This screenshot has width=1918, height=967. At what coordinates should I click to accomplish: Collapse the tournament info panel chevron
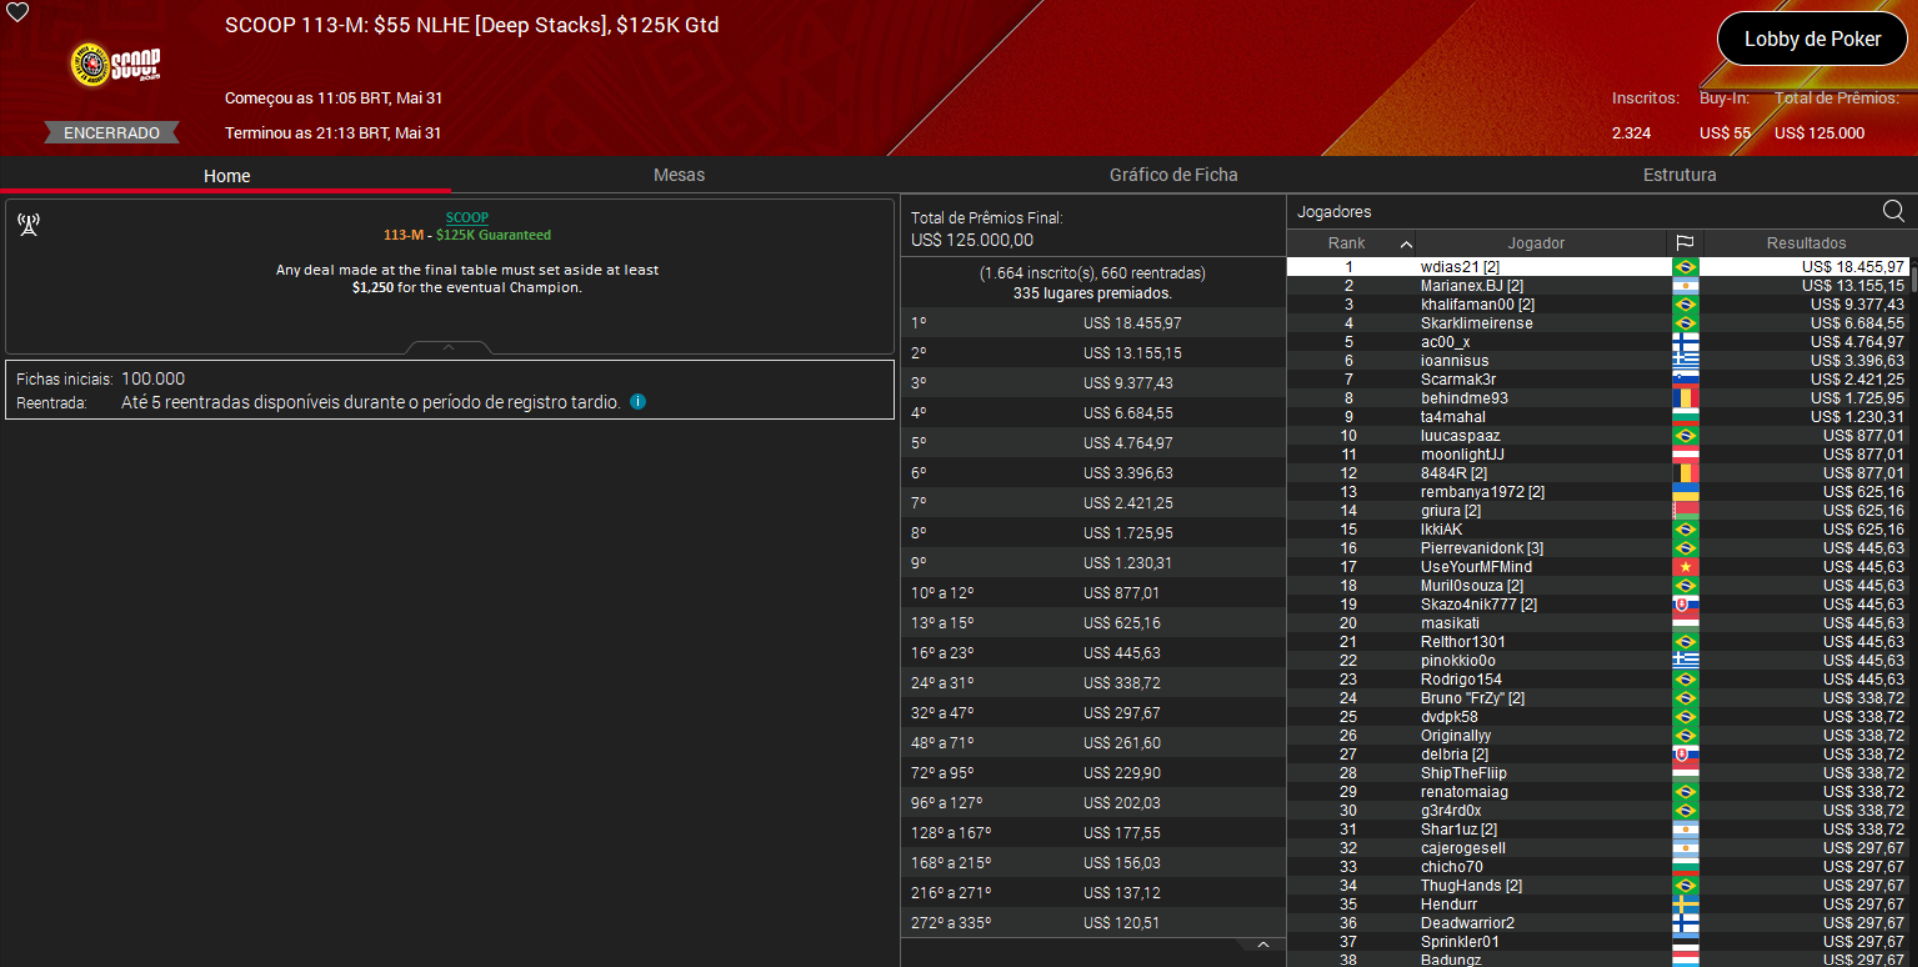[449, 347]
